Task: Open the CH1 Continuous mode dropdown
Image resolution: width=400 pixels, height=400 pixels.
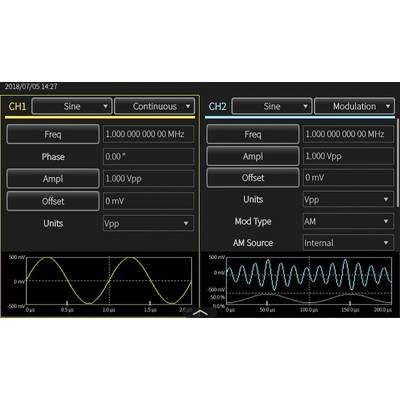Action: (154, 106)
